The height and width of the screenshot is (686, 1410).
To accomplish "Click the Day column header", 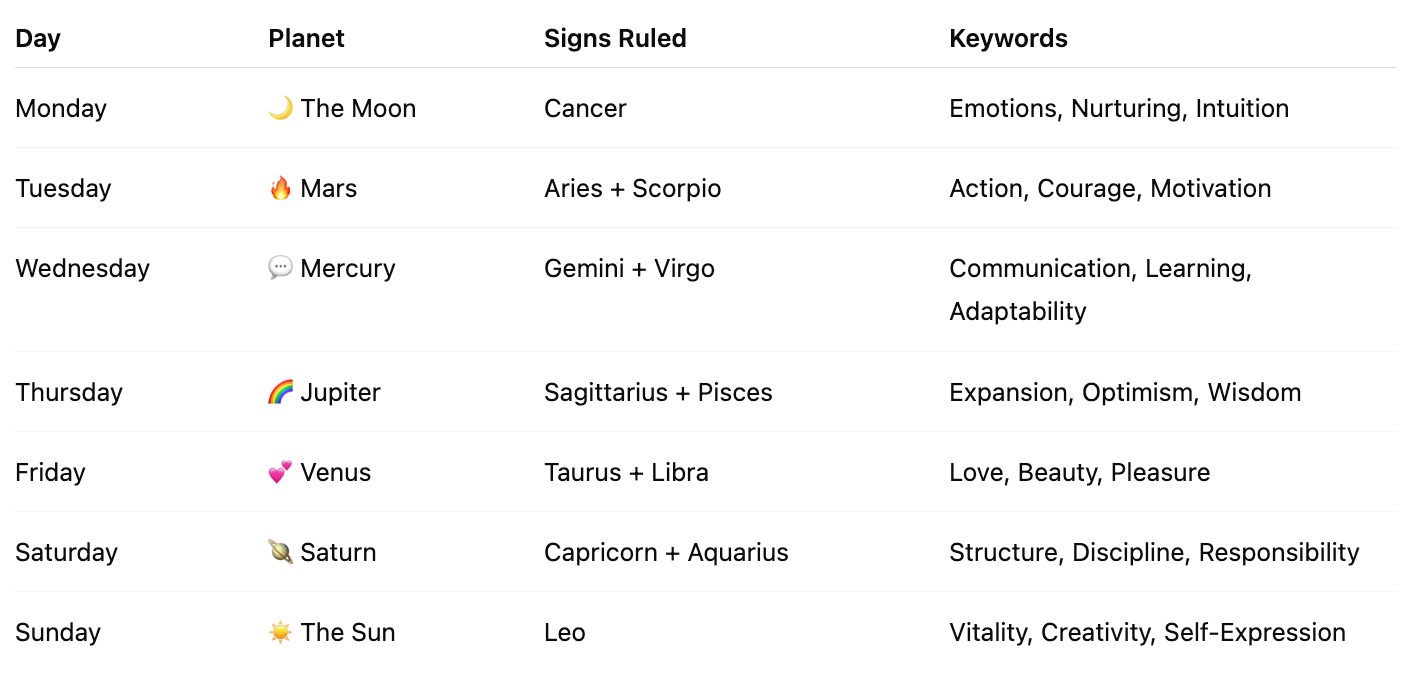I will click(x=38, y=38).
